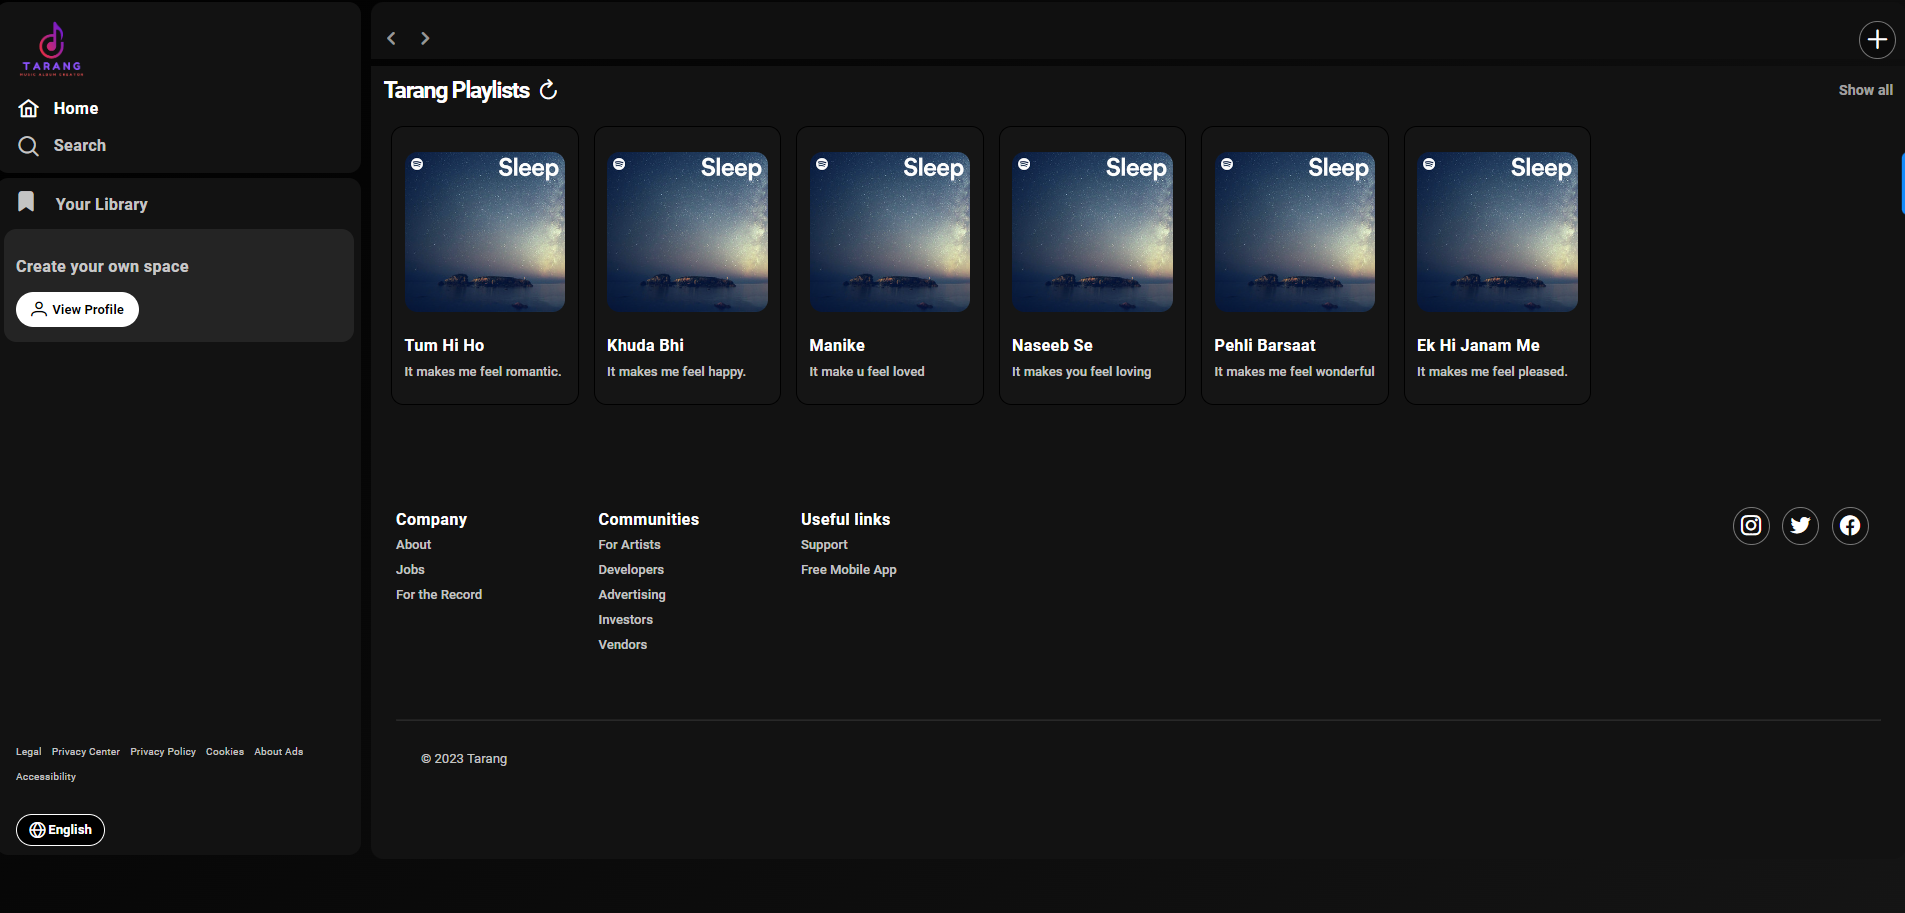The height and width of the screenshot is (913, 1905).
Task: Click the globe icon in the English button
Action: point(37,830)
